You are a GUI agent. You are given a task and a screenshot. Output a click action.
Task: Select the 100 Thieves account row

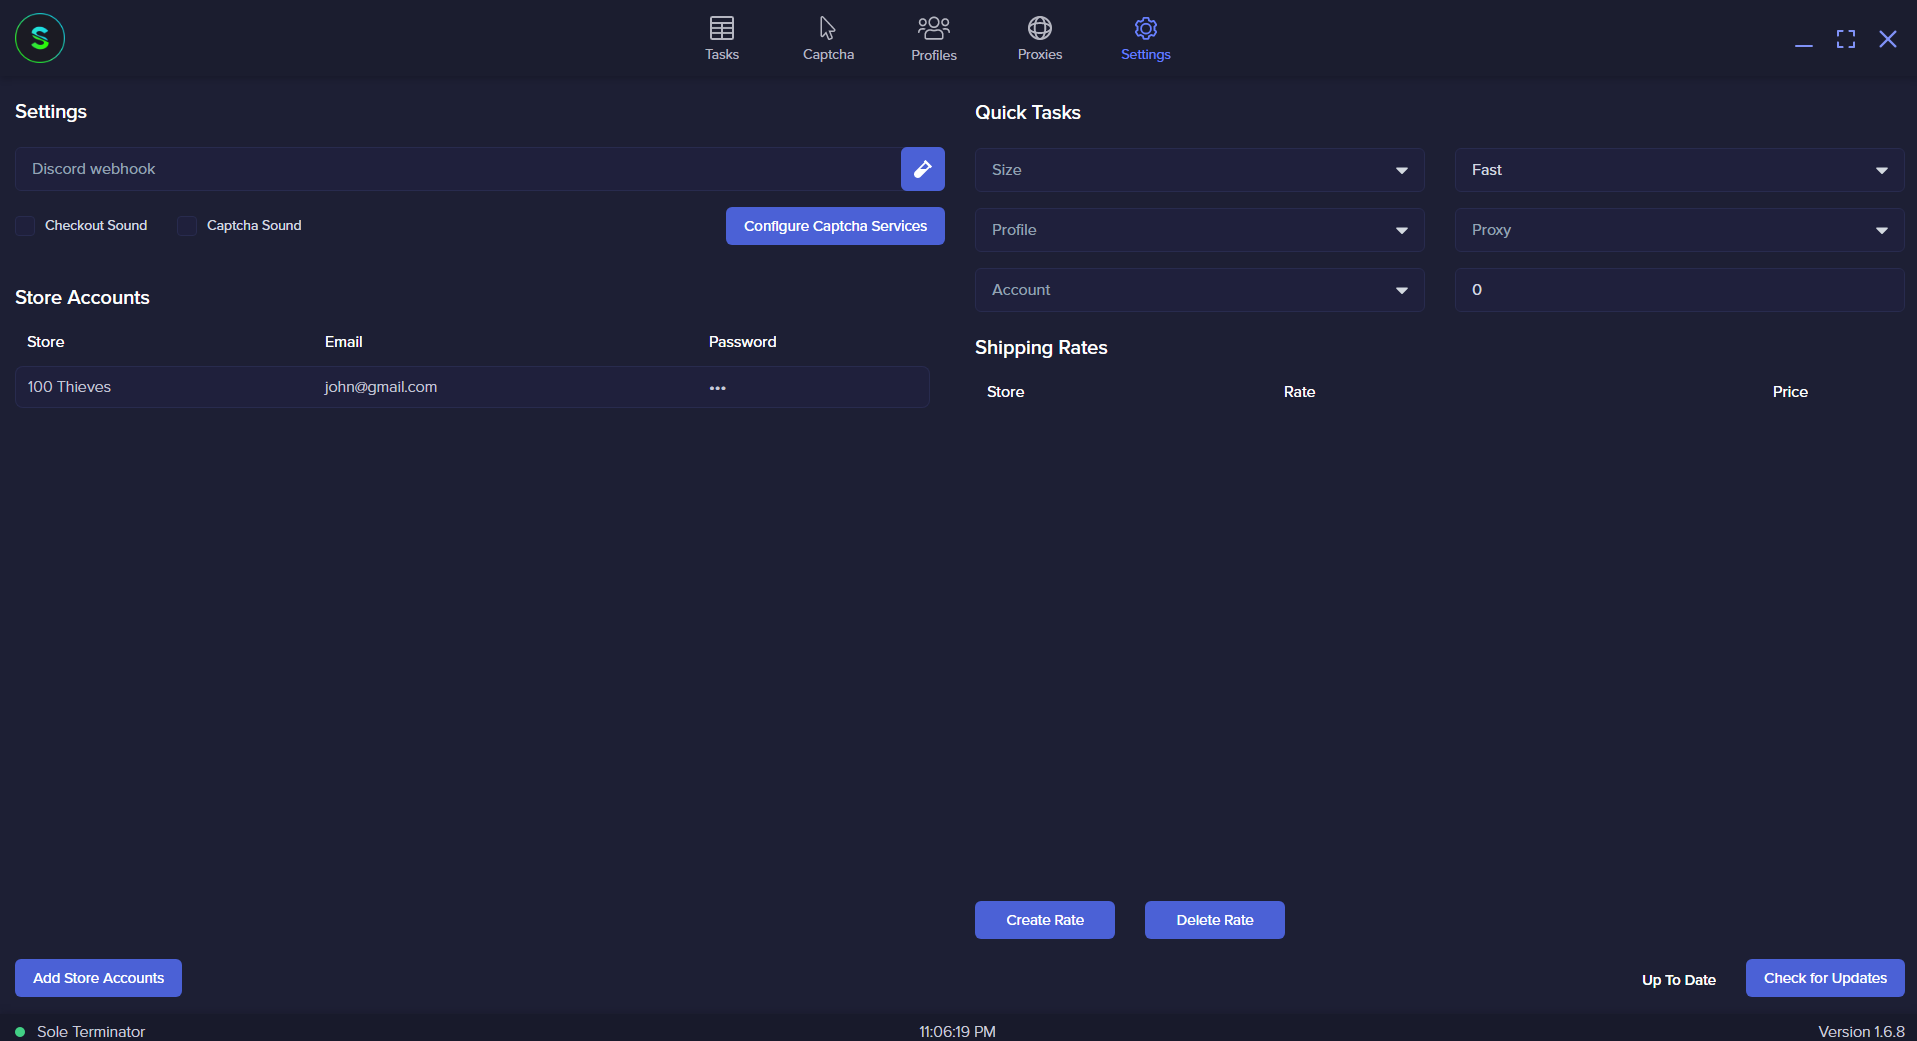point(472,387)
